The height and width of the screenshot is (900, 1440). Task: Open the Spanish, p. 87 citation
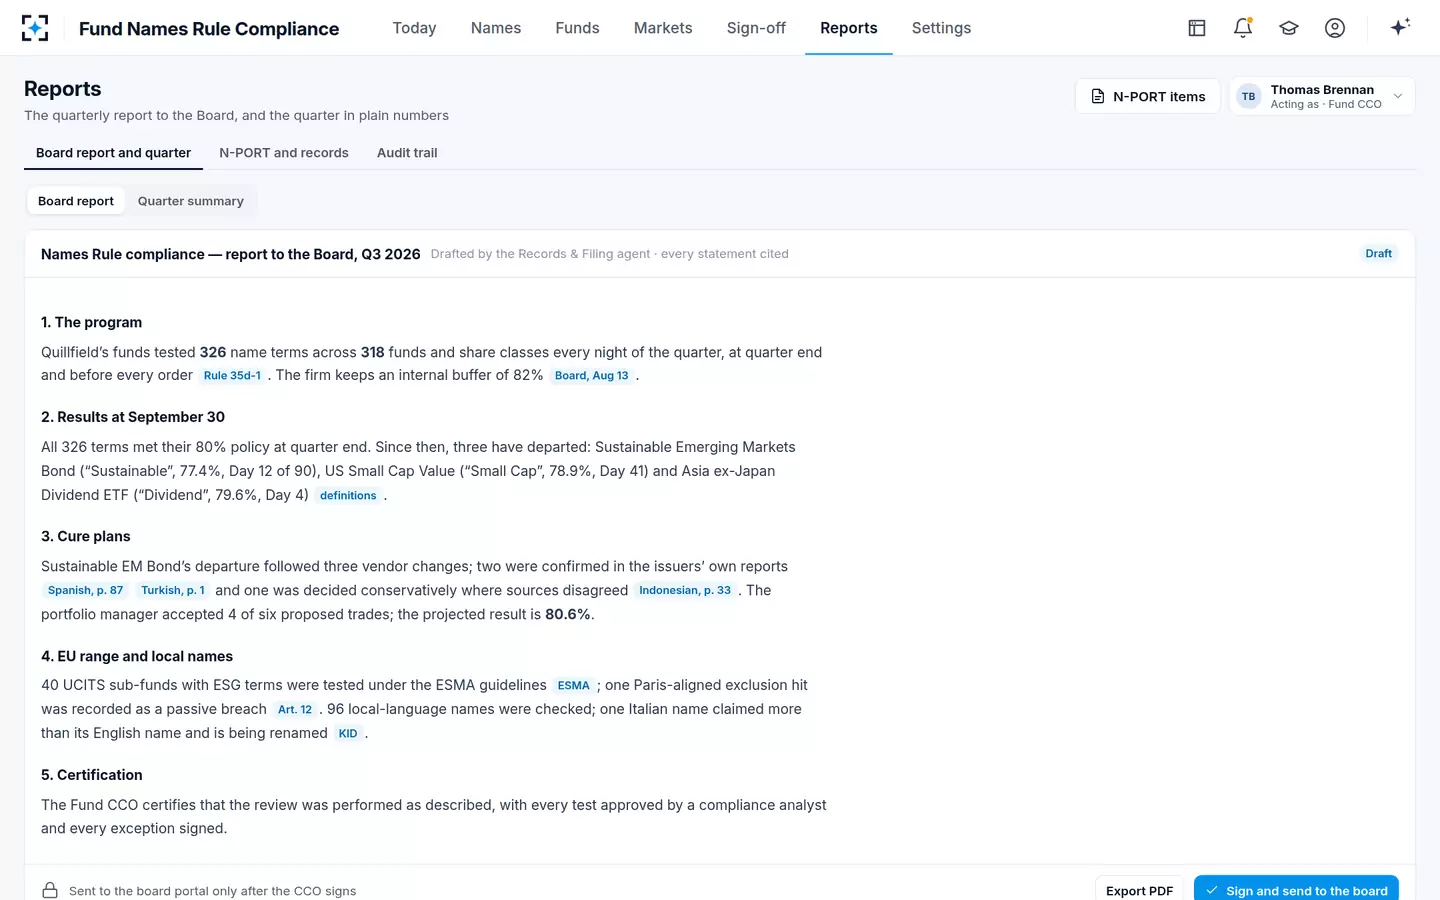(85, 591)
